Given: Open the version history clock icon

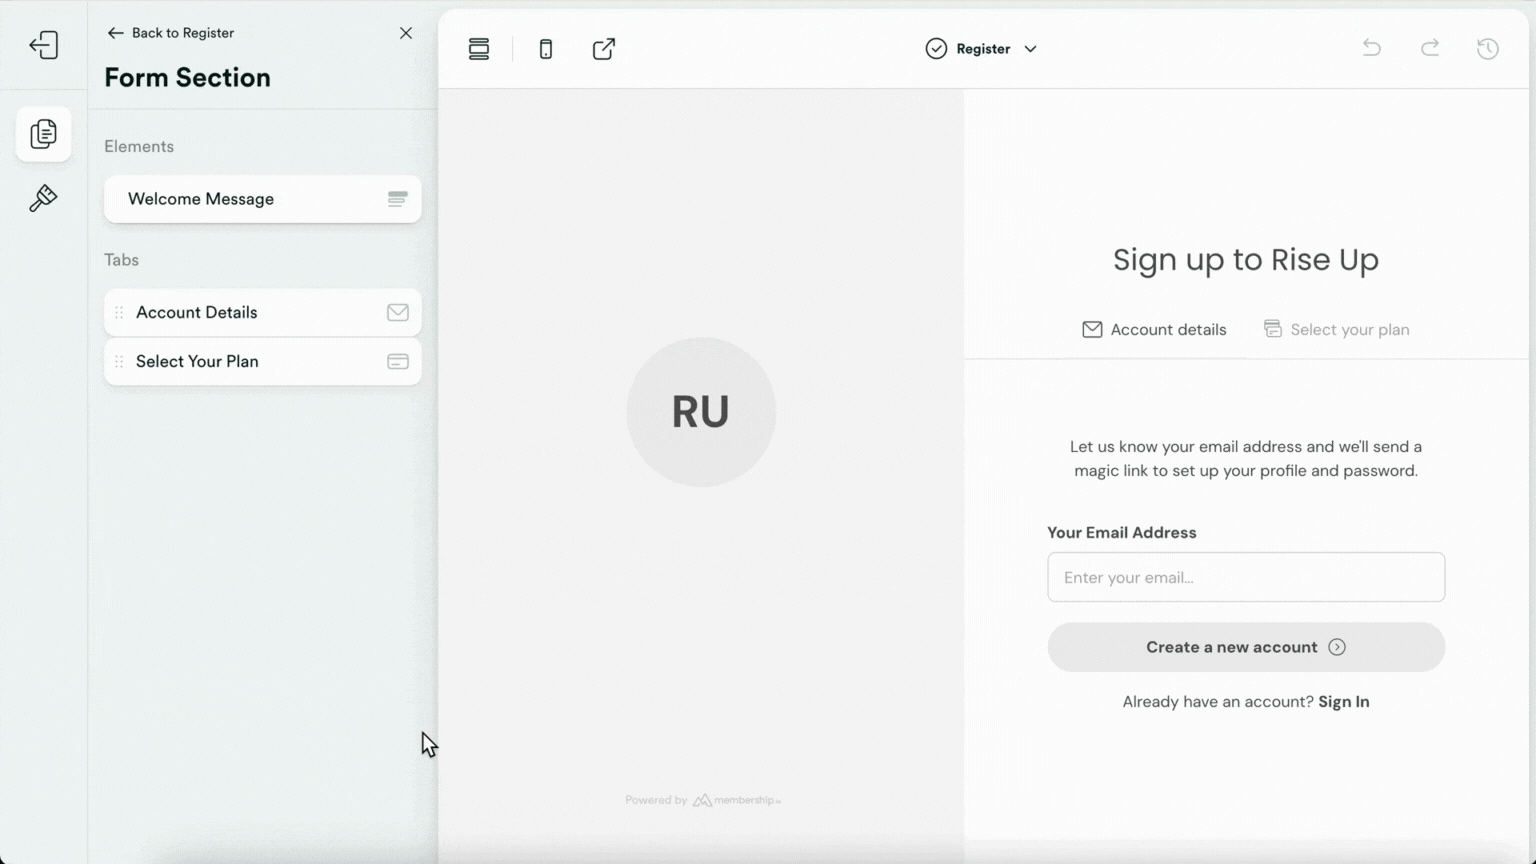Looking at the screenshot, I should [1488, 48].
